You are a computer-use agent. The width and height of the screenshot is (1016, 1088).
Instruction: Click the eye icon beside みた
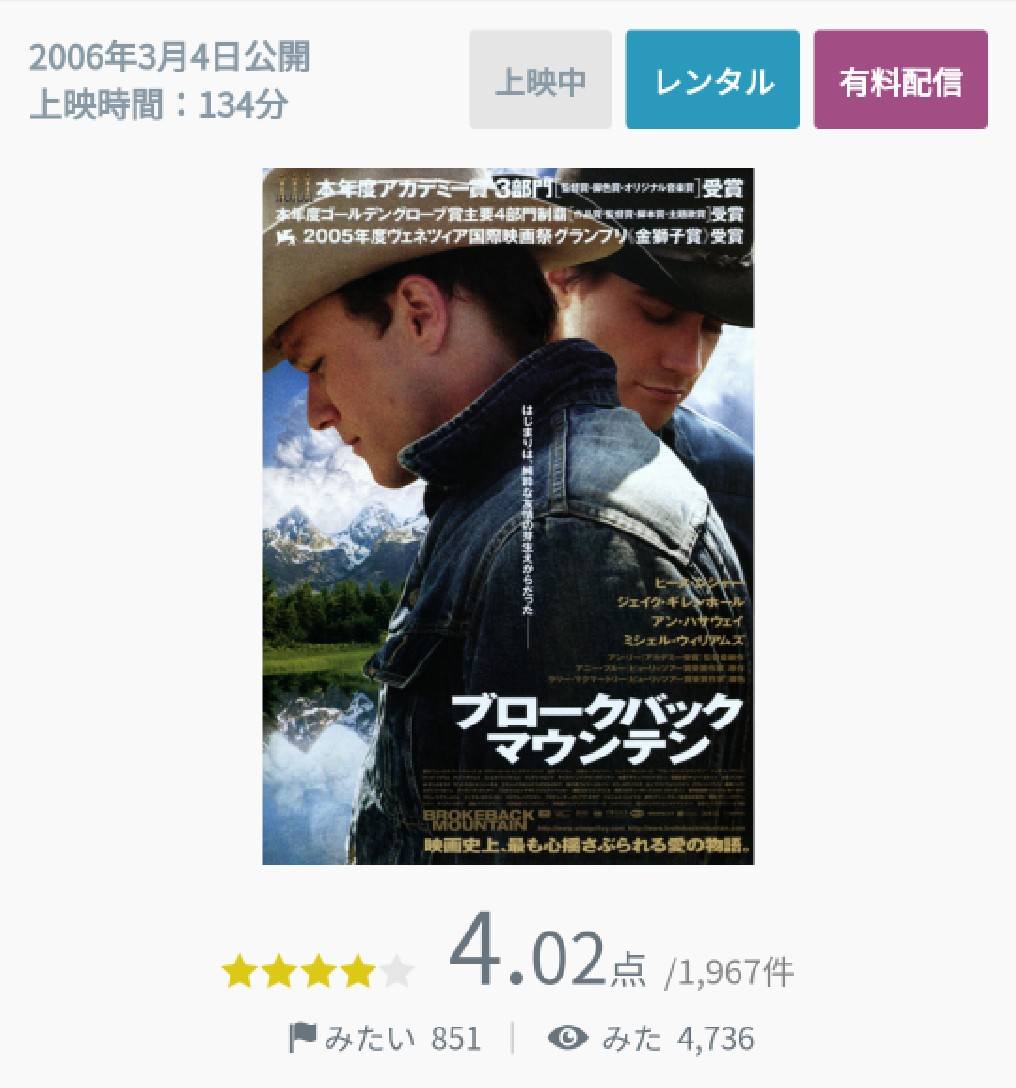click(x=568, y=1038)
